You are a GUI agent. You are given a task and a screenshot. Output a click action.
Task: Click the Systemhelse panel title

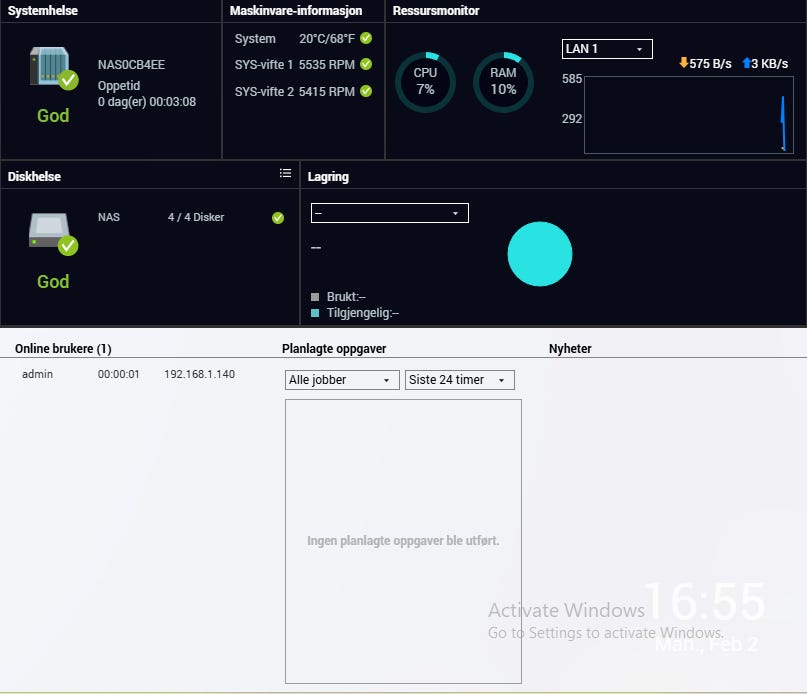pos(43,11)
